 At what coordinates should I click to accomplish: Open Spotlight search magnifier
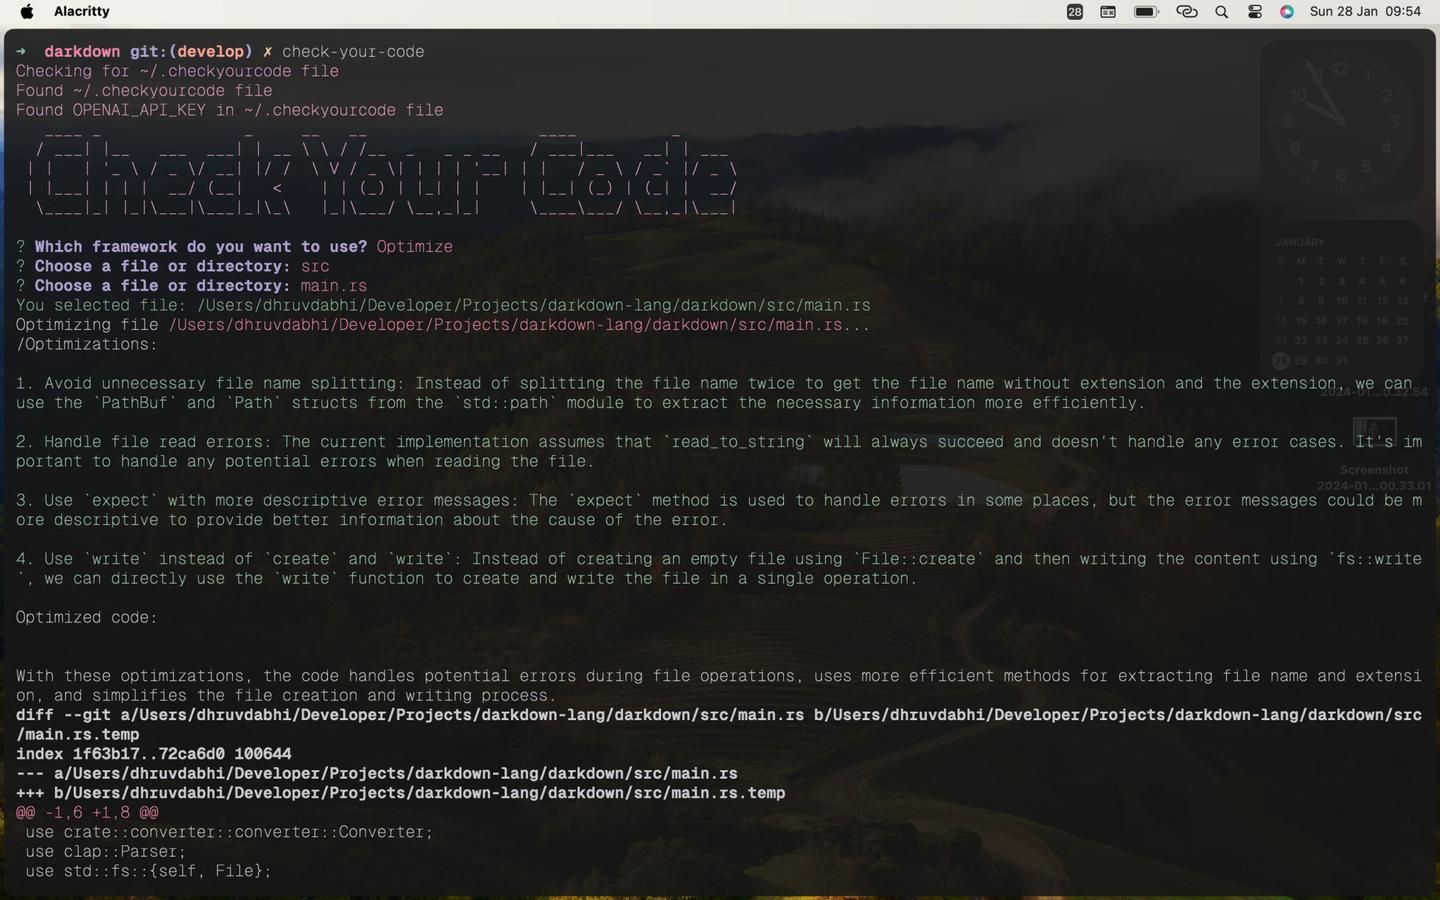pos(1222,12)
